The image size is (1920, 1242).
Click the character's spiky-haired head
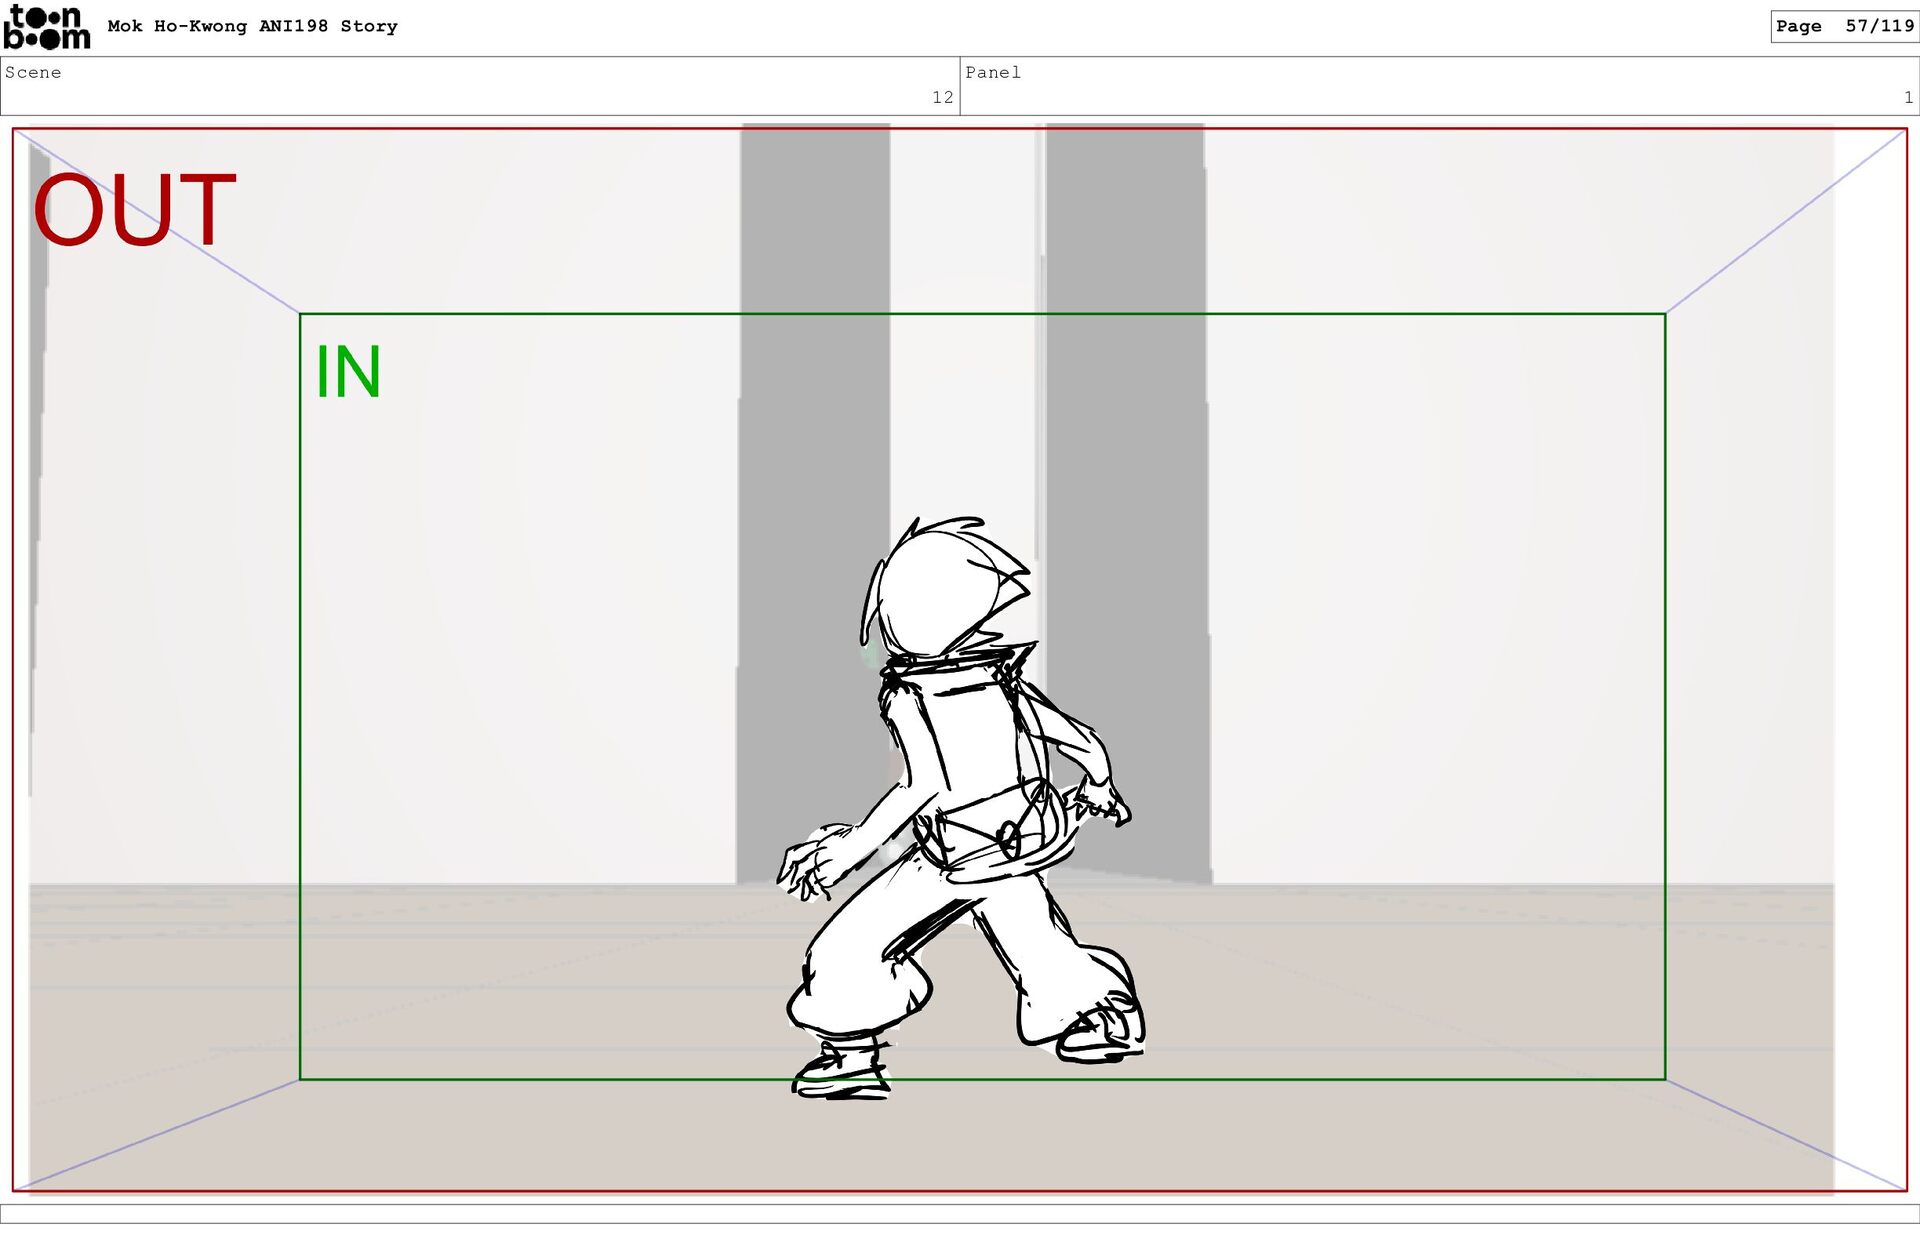point(940,590)
